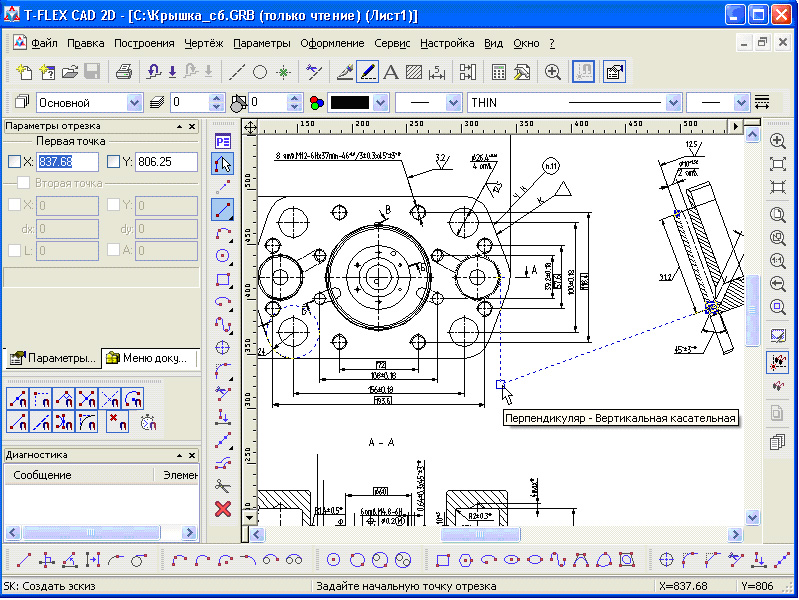Click the 1:1 zoom scale icon
Viewport: 799px width, 600px height.
click(x=778, y=261)
